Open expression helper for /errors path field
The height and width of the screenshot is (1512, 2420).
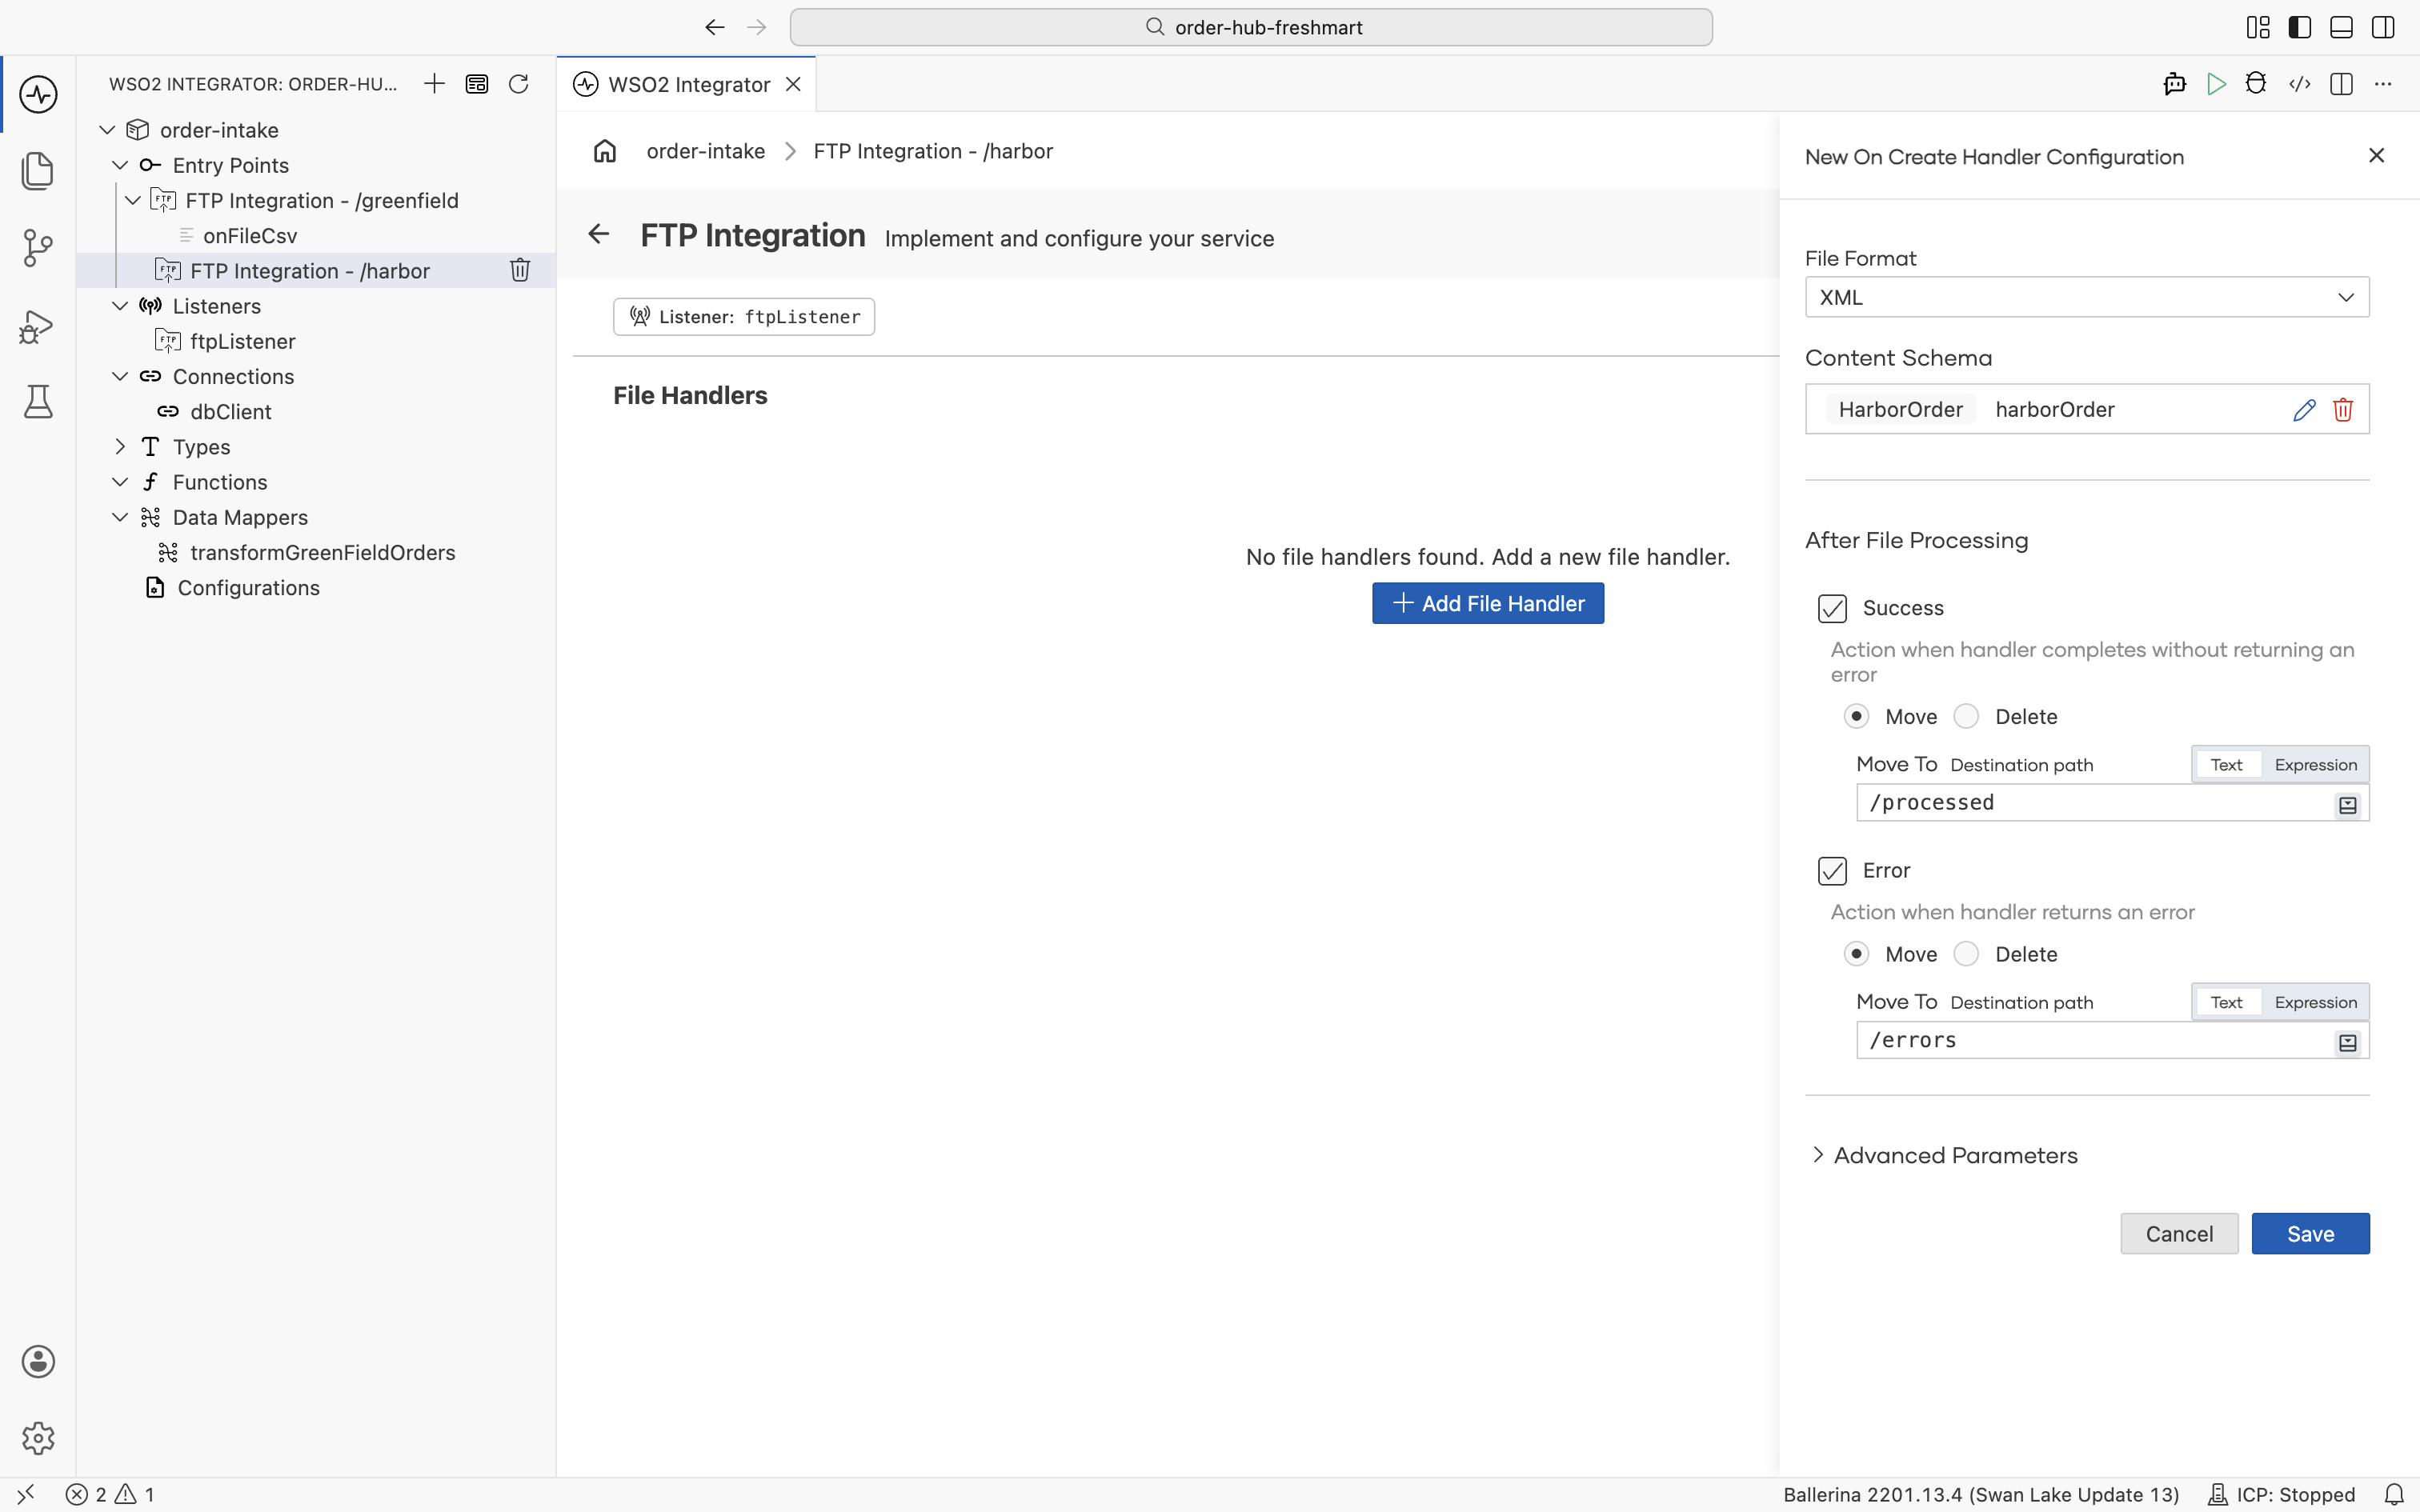click(x=2348, y=1043)
